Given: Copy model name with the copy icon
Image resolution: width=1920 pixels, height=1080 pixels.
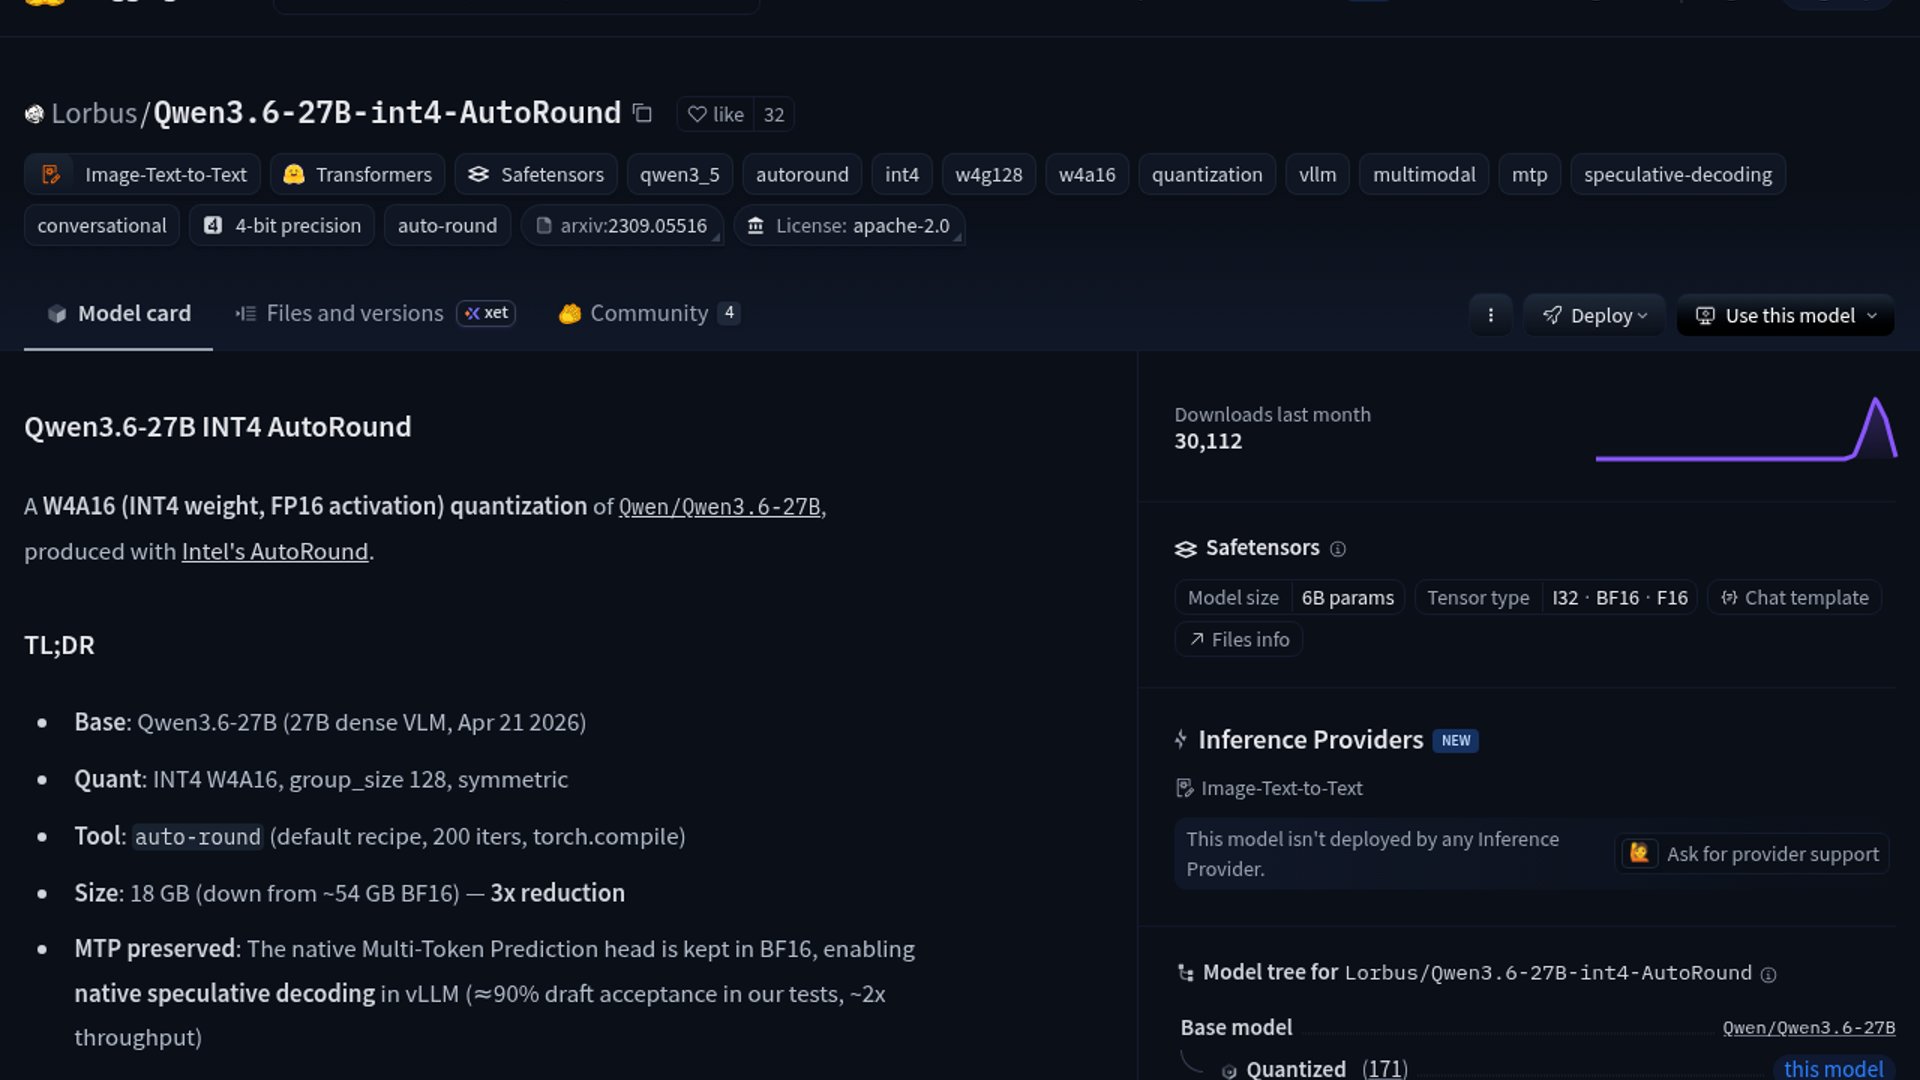Looking at the screenshot, I should (643, 114).
